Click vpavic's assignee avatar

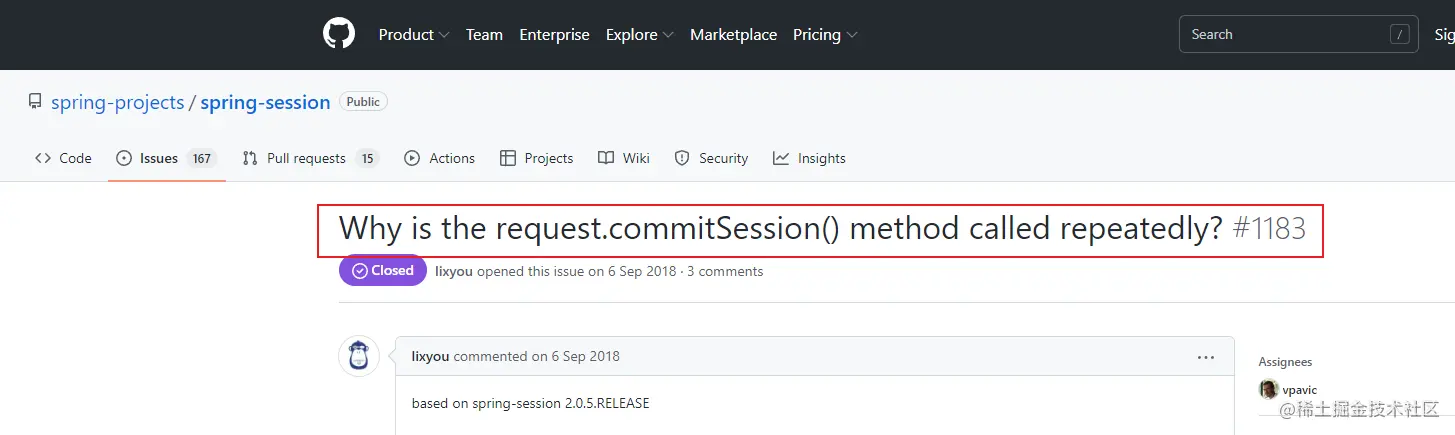1269,390
